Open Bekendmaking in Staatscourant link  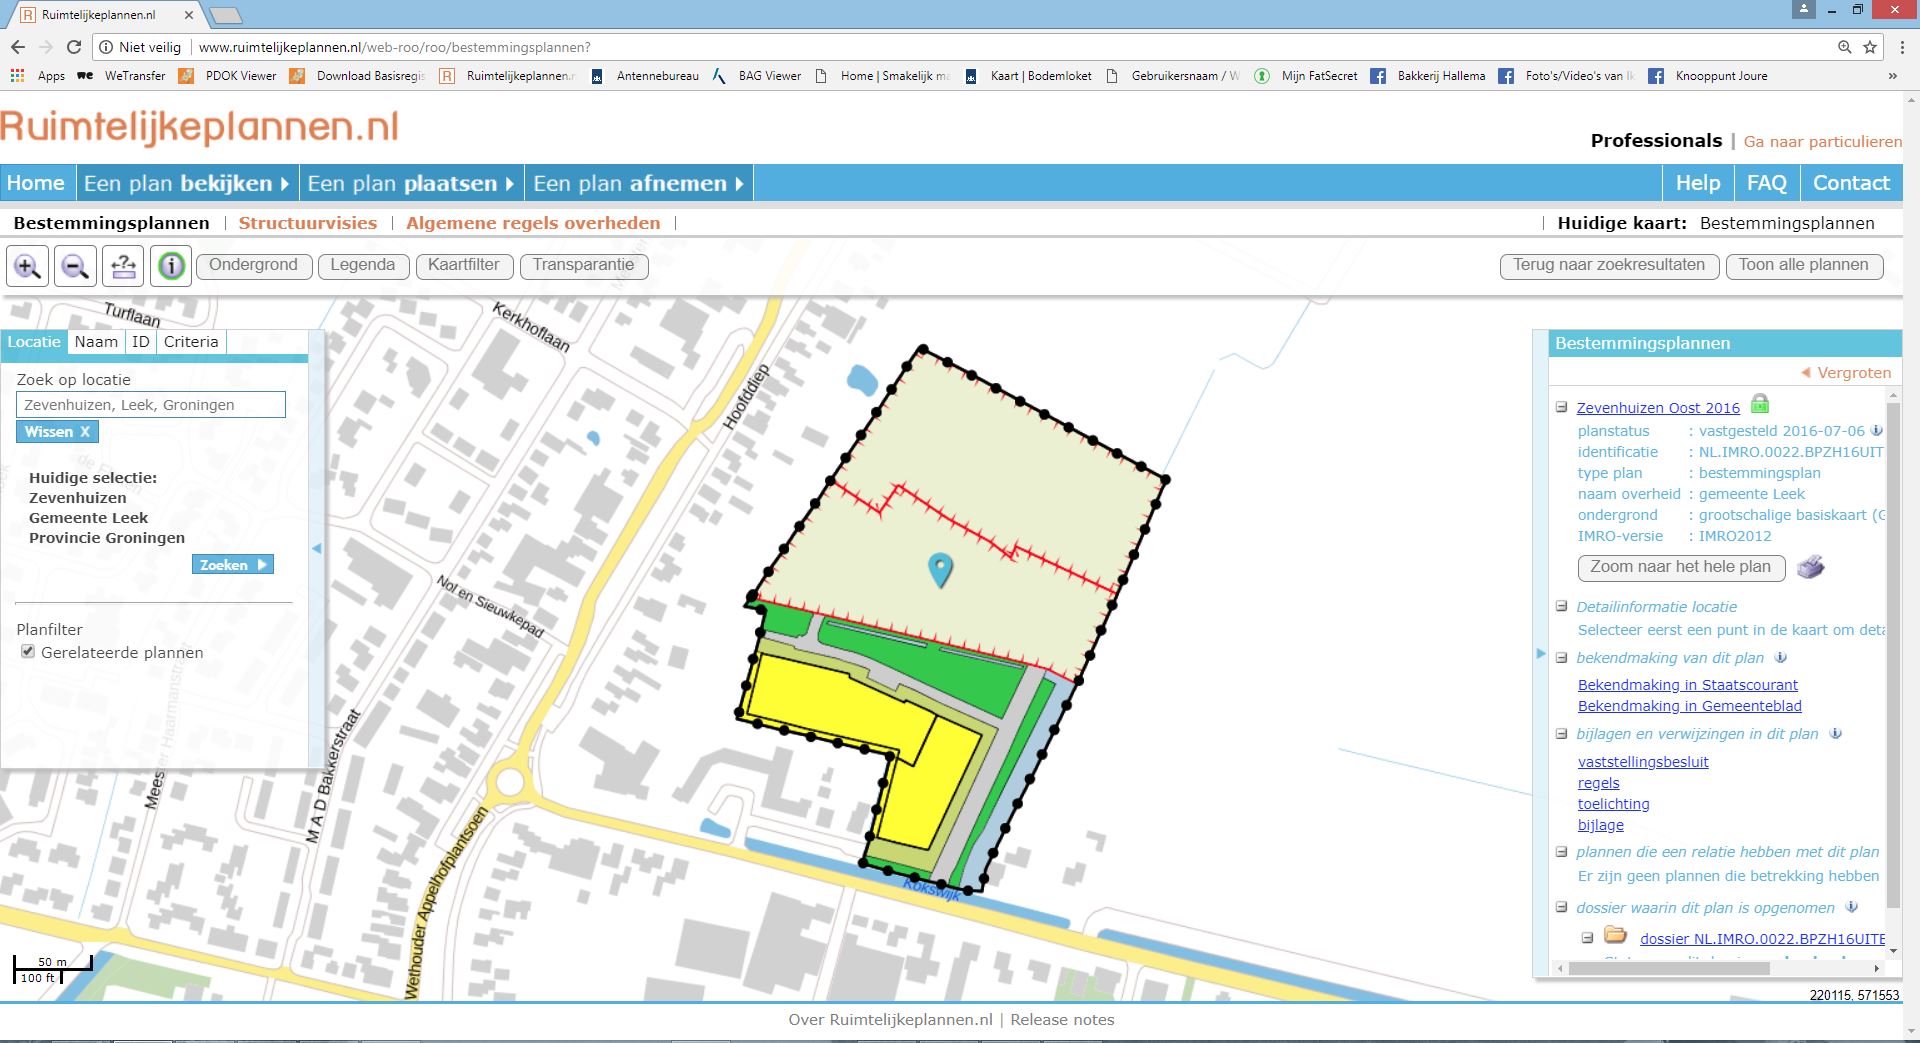click(1688, 685)
